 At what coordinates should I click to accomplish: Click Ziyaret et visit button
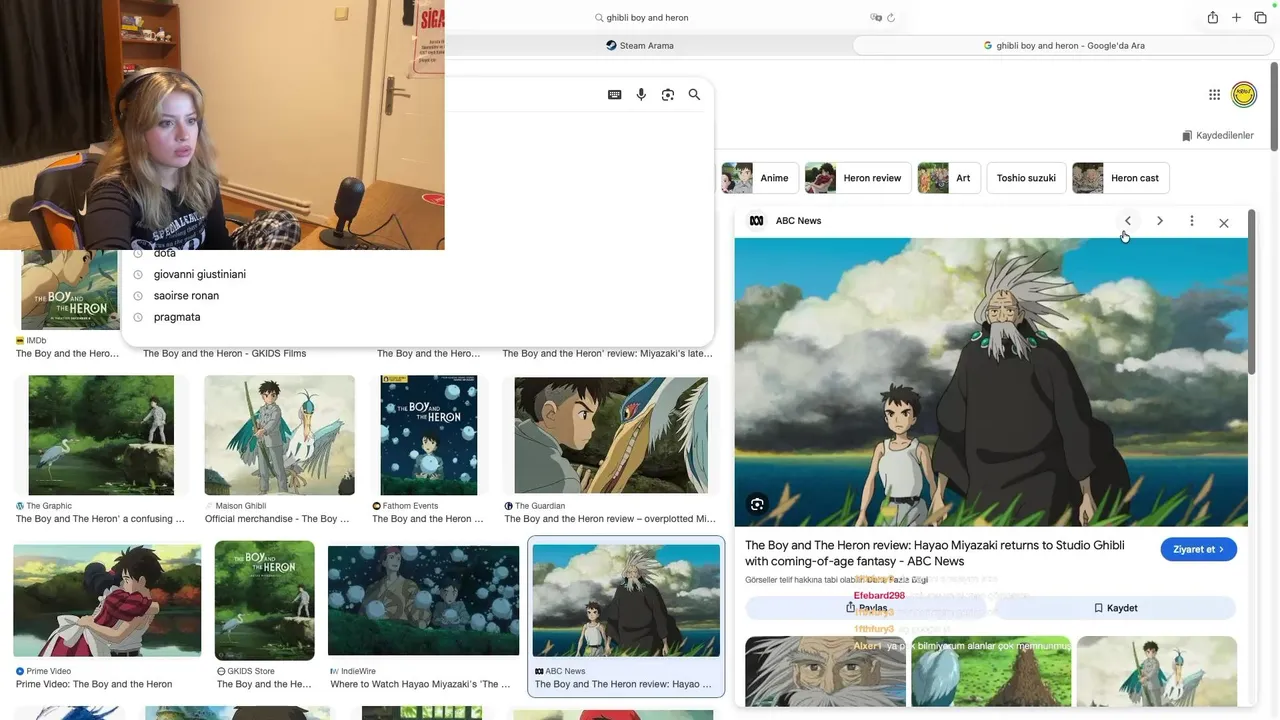tap(1198, 549)
